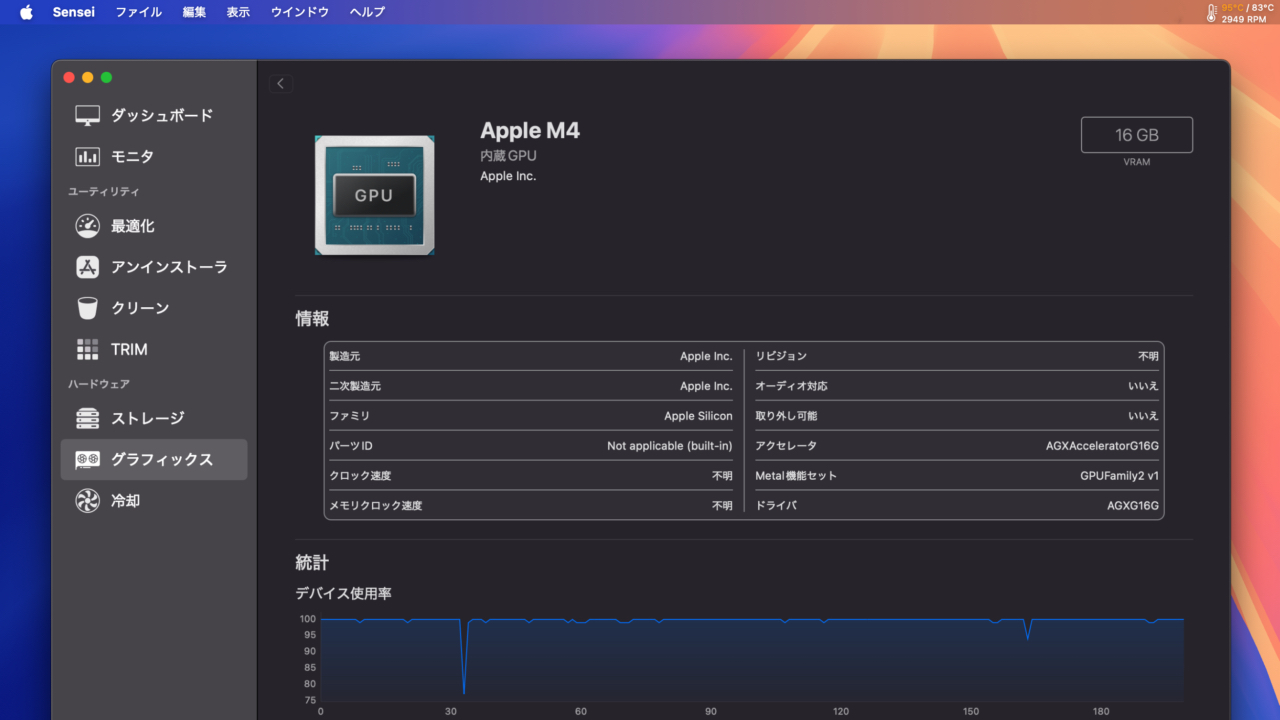Select 最適化 label in sidebar
The height and width of the screenshot is (720, 1280).
pos(133,226)
